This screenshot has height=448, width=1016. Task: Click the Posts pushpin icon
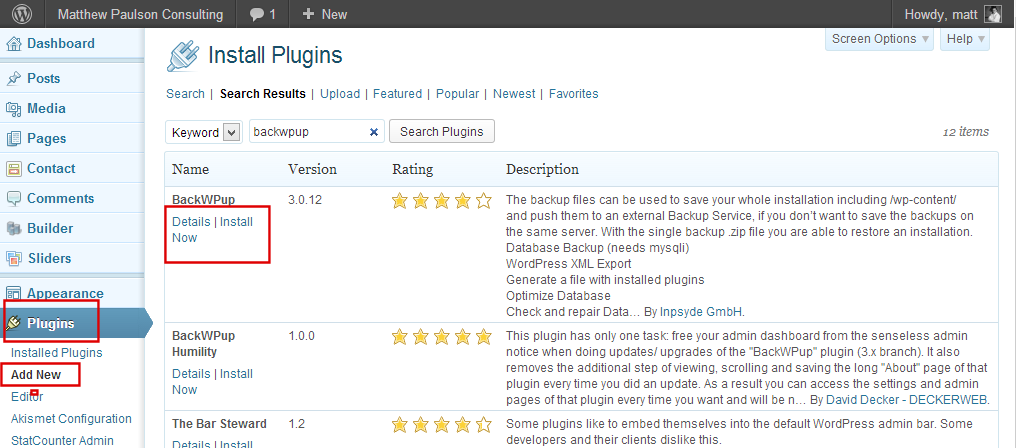(14, 78)
